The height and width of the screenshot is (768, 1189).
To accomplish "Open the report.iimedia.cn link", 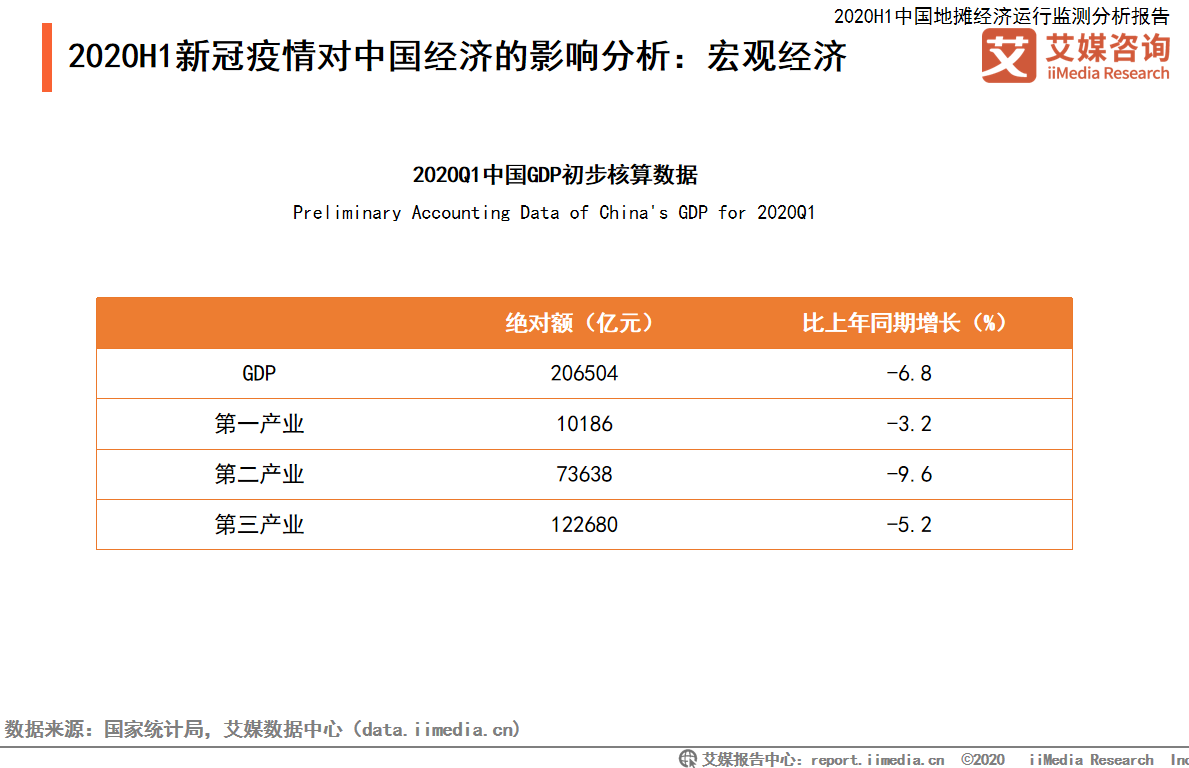I will (x=877, y=760).
